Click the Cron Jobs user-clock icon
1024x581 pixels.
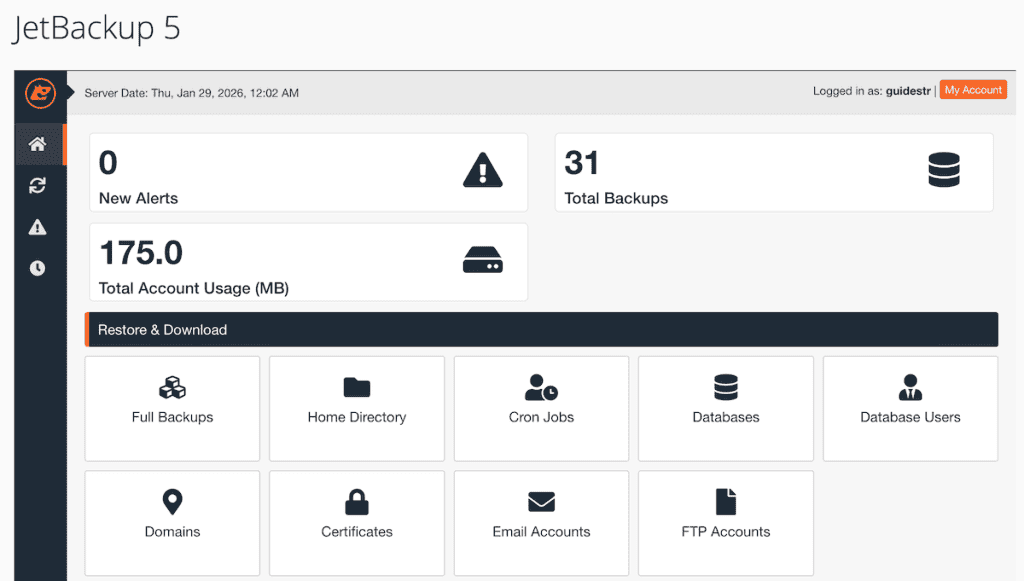tap(541, 387)
